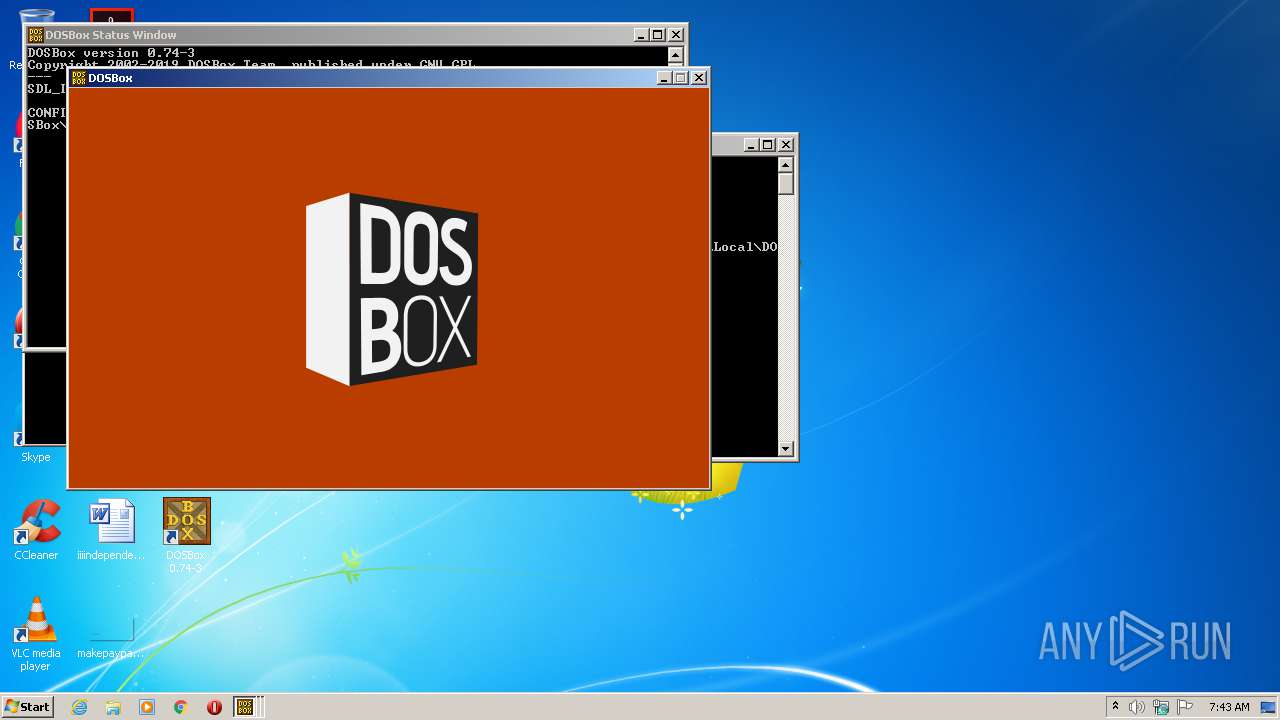Click the Show desktop button
Viewport: 1280px width, 720px height.
[x=1270, y=707]
